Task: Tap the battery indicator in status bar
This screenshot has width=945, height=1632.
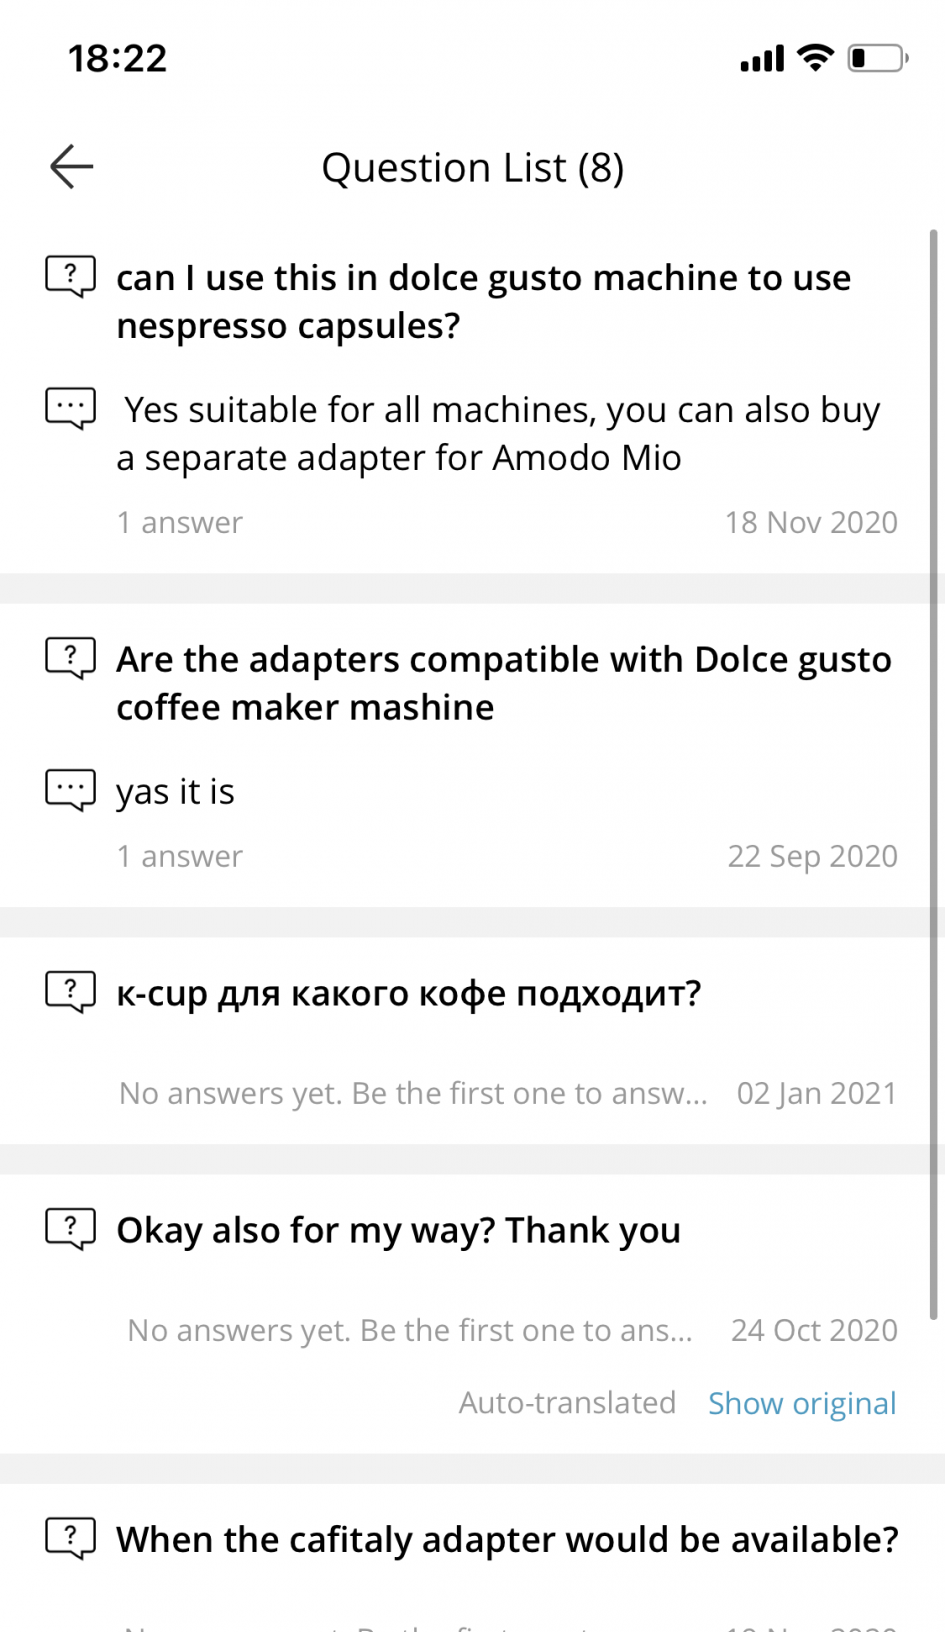Action: [876, 58]
